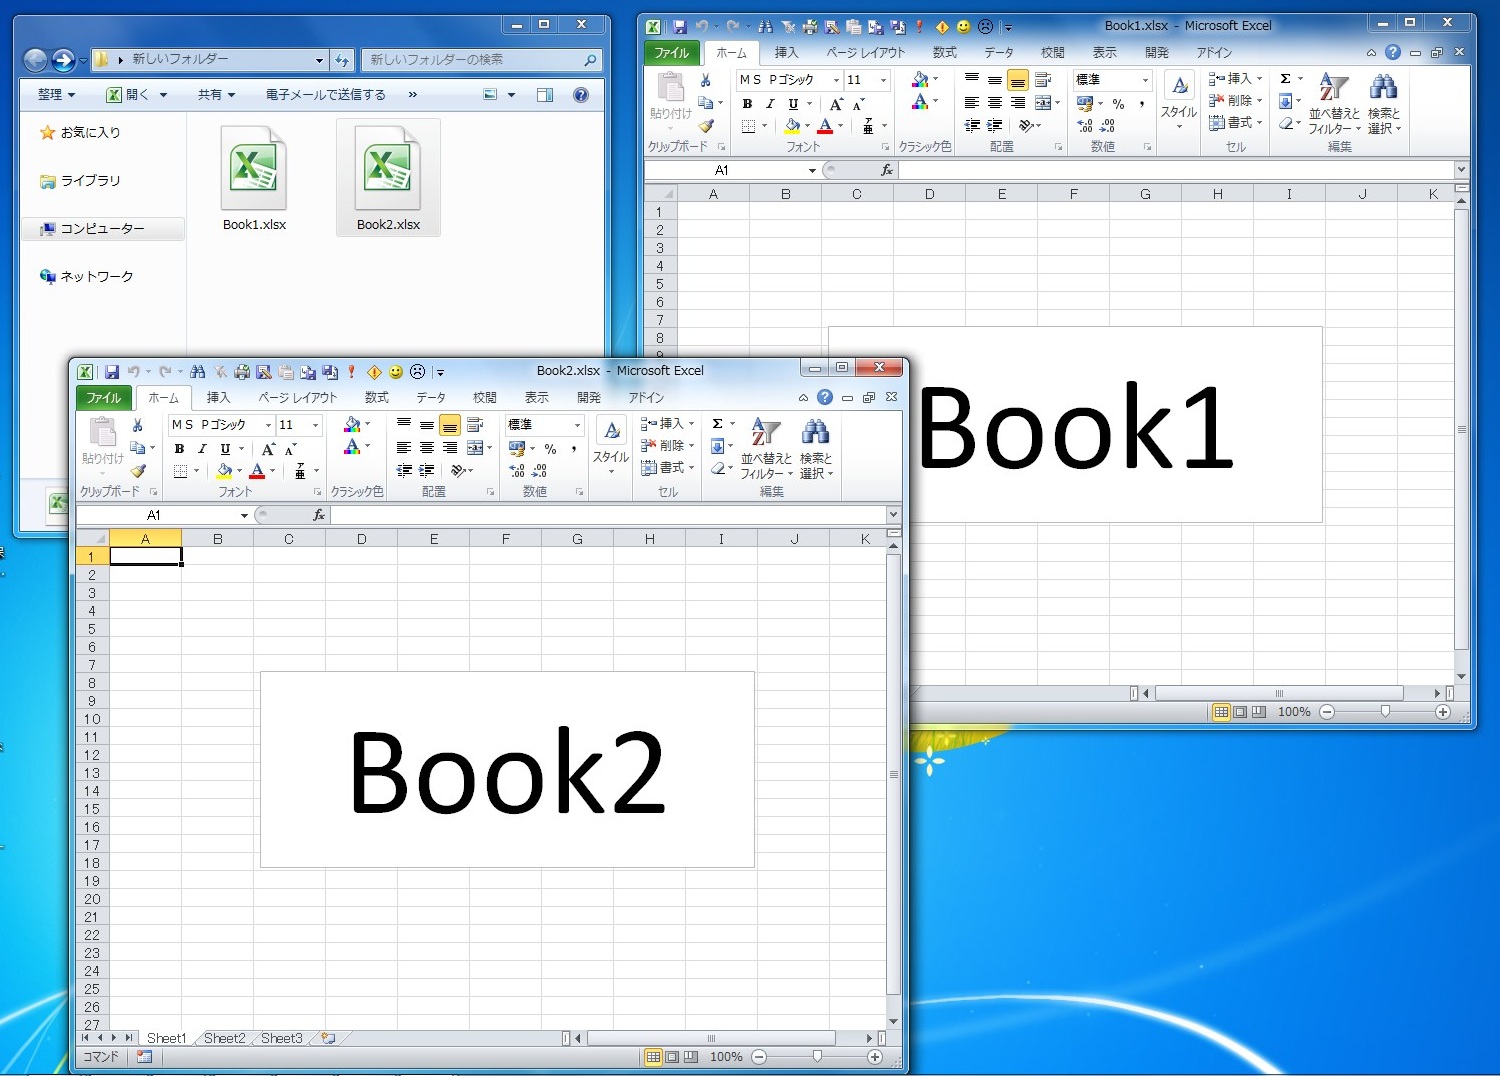Image resolution: width=1500 pixels, height=1076 pixels.
Task: Expand Name Box dropdown arrow in Book2
Action: click(x=244, y=515)
